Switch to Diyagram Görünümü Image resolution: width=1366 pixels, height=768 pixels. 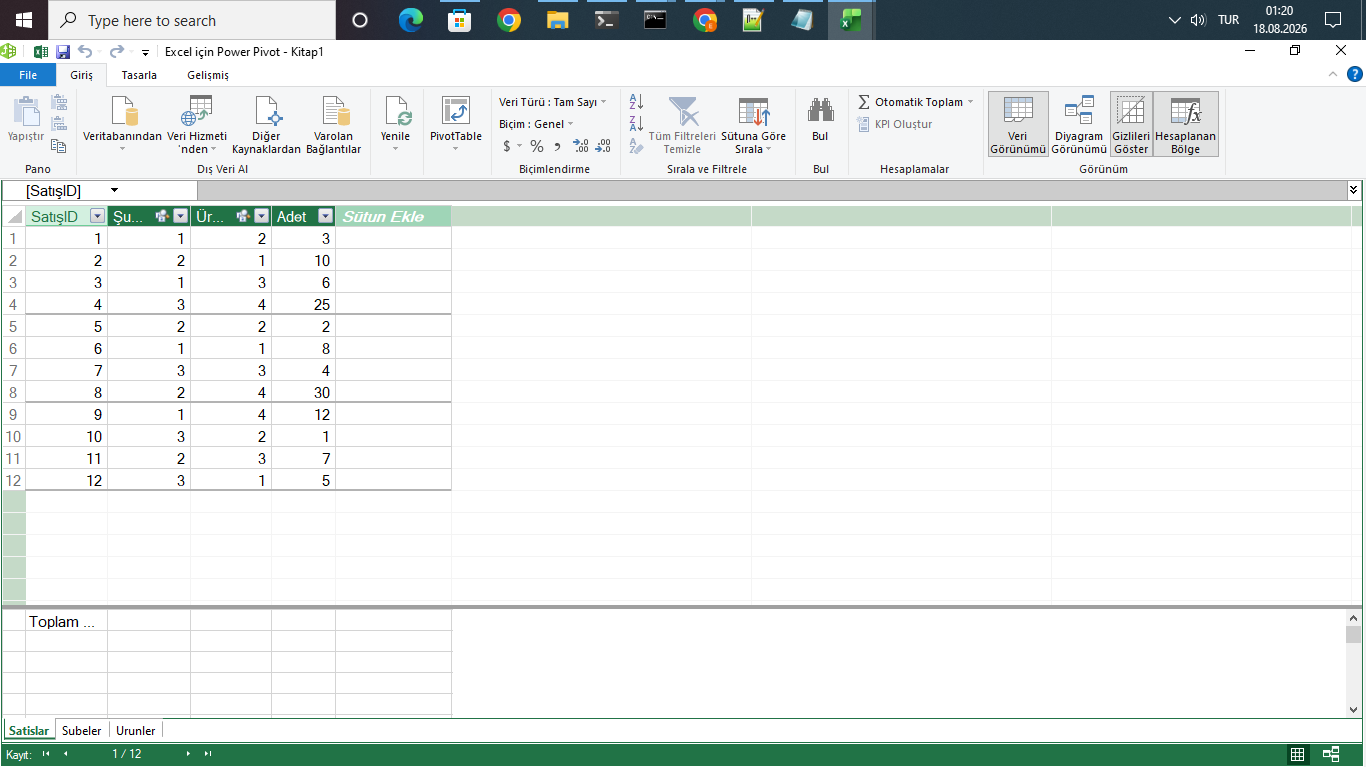pyautogui.click(x=1079, y=125)
